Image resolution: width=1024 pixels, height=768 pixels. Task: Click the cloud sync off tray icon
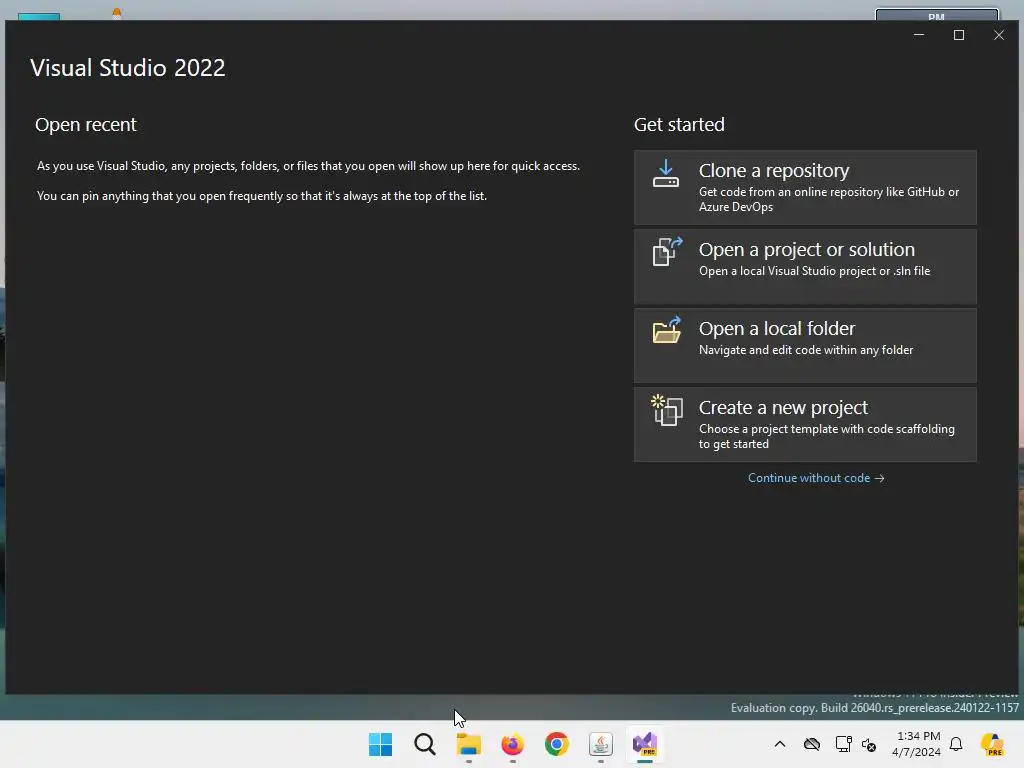coord(812,744)
